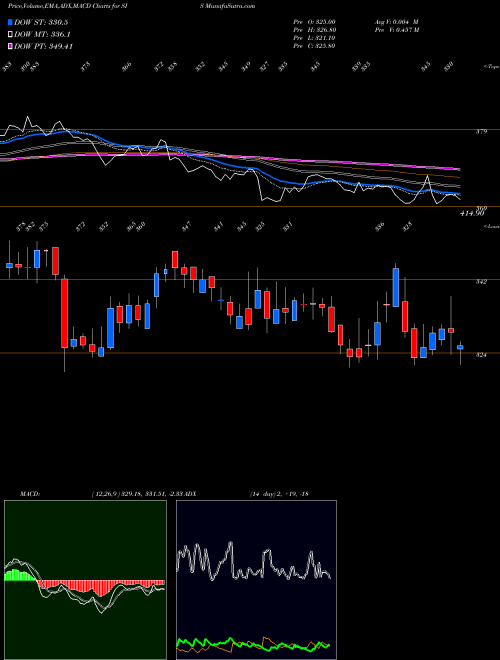The width and height of the screenshot is (500, 660).
Task: Click the tall red candle near 342 line
Action: (x=64, y=313)
